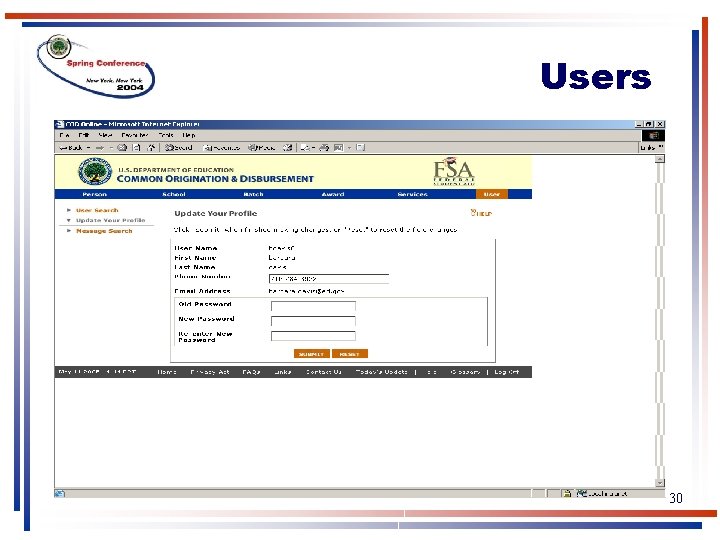Open the Glossary footer link
The image size is (720, 540).
tap(466, 372)
